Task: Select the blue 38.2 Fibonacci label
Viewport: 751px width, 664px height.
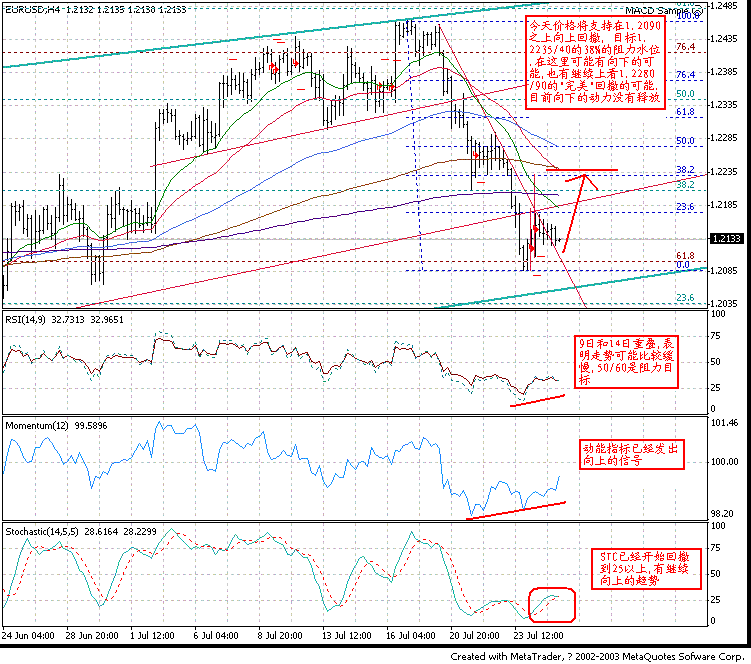Action: (685, 170)
